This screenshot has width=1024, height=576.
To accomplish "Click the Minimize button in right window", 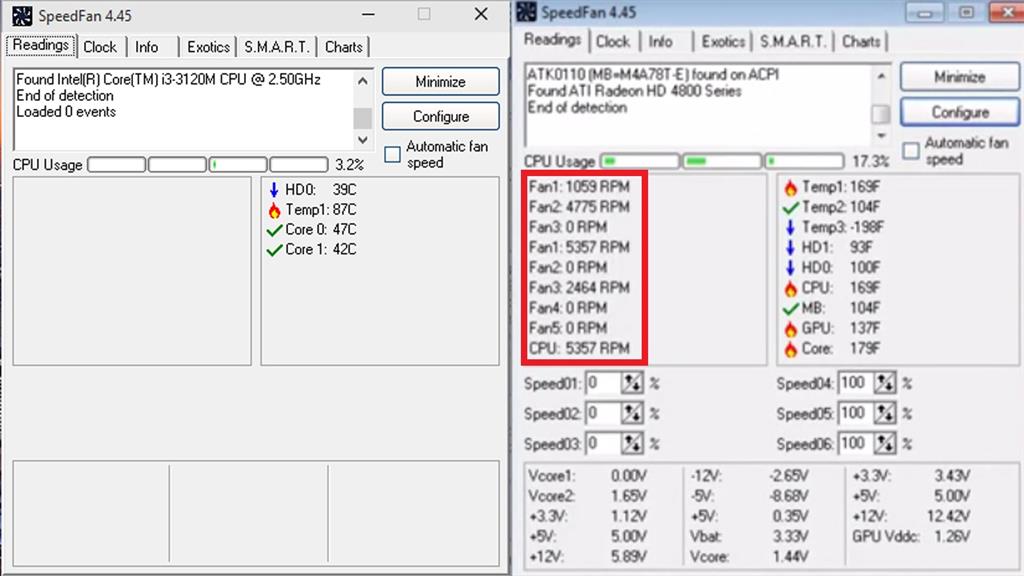I will pyautogui.click(x=959, y=77).
